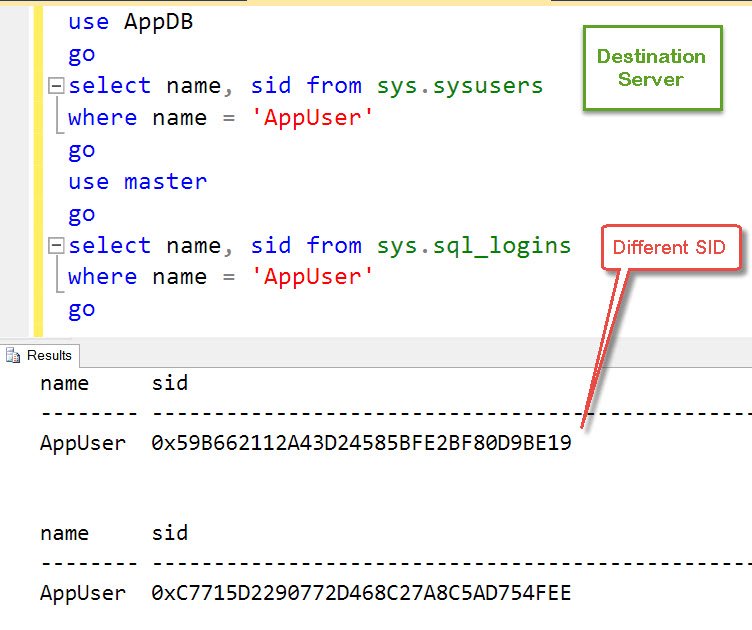Collapse the sys.sysusers select statement

[56, 86]
